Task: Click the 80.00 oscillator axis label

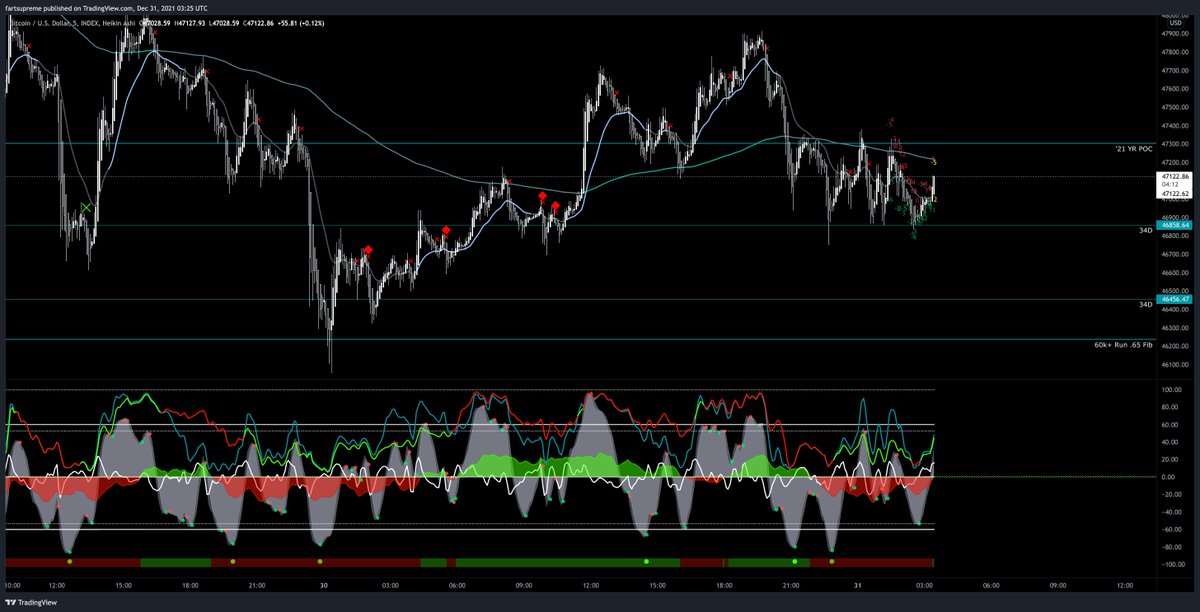Action: [x=1171, y=407]
